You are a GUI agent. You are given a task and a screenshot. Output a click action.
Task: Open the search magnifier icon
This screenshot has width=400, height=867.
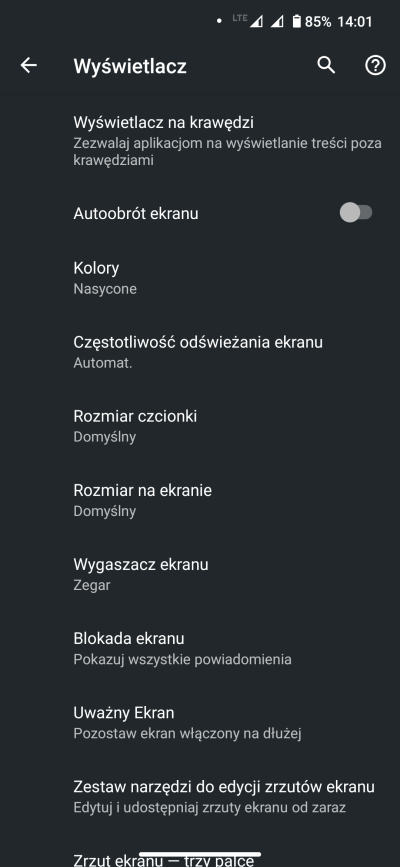(x=326, y=65)
